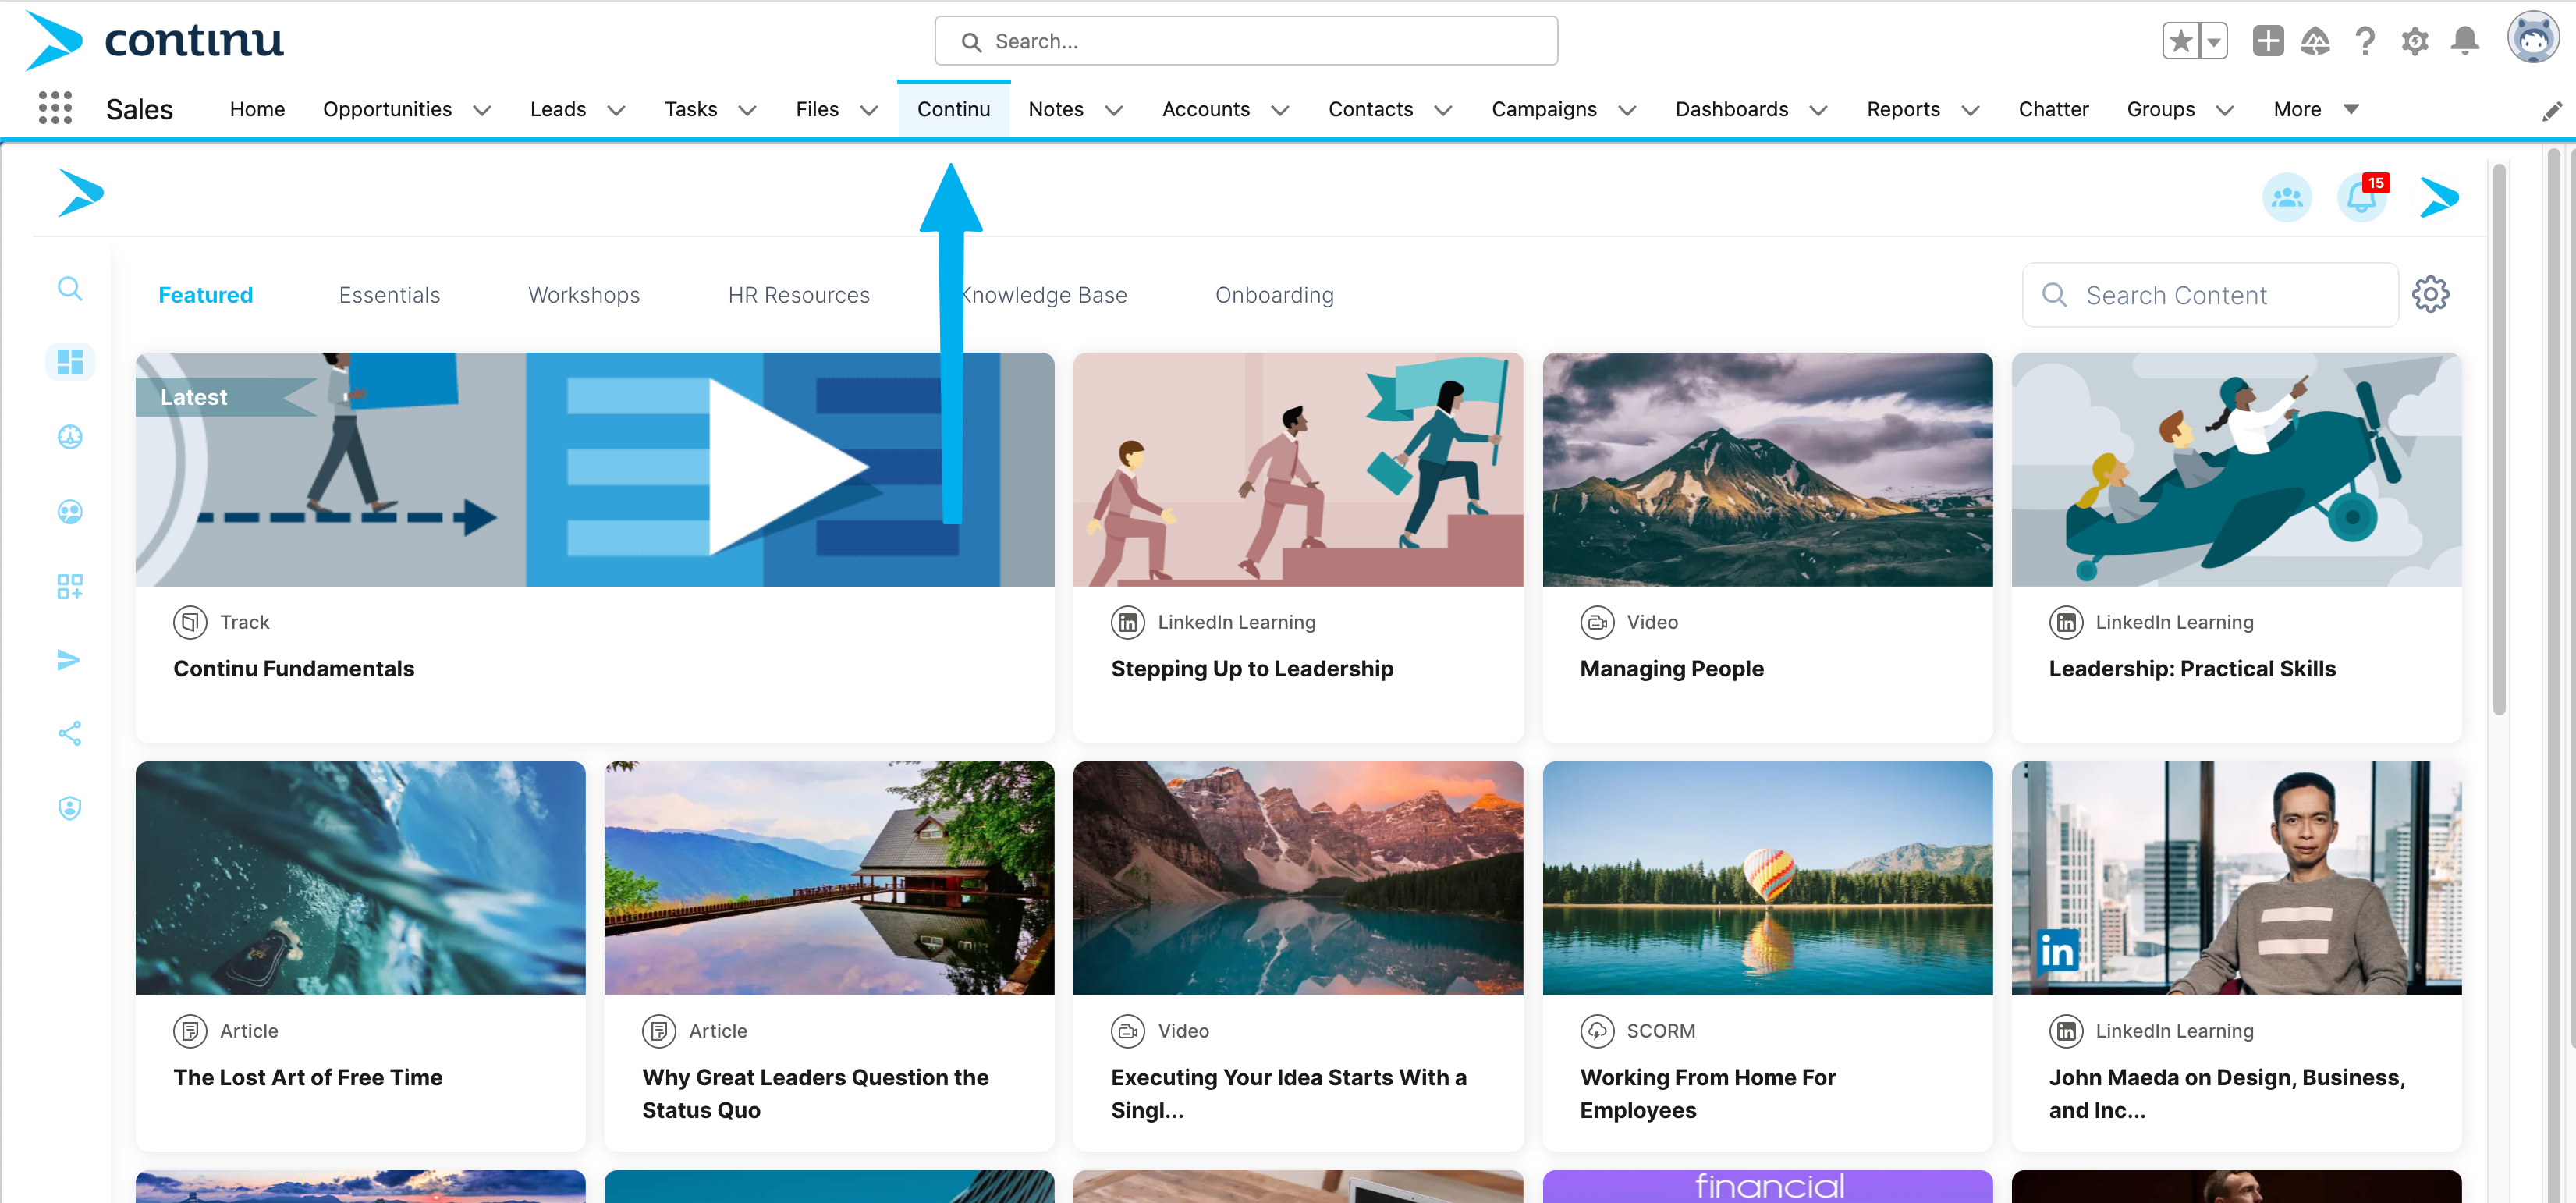Image resolution: width=2576 pixels, height=1203 pixels.
Task: Expand the Accounts tab dropdown chevron
Action: [x=1280, y=110]
